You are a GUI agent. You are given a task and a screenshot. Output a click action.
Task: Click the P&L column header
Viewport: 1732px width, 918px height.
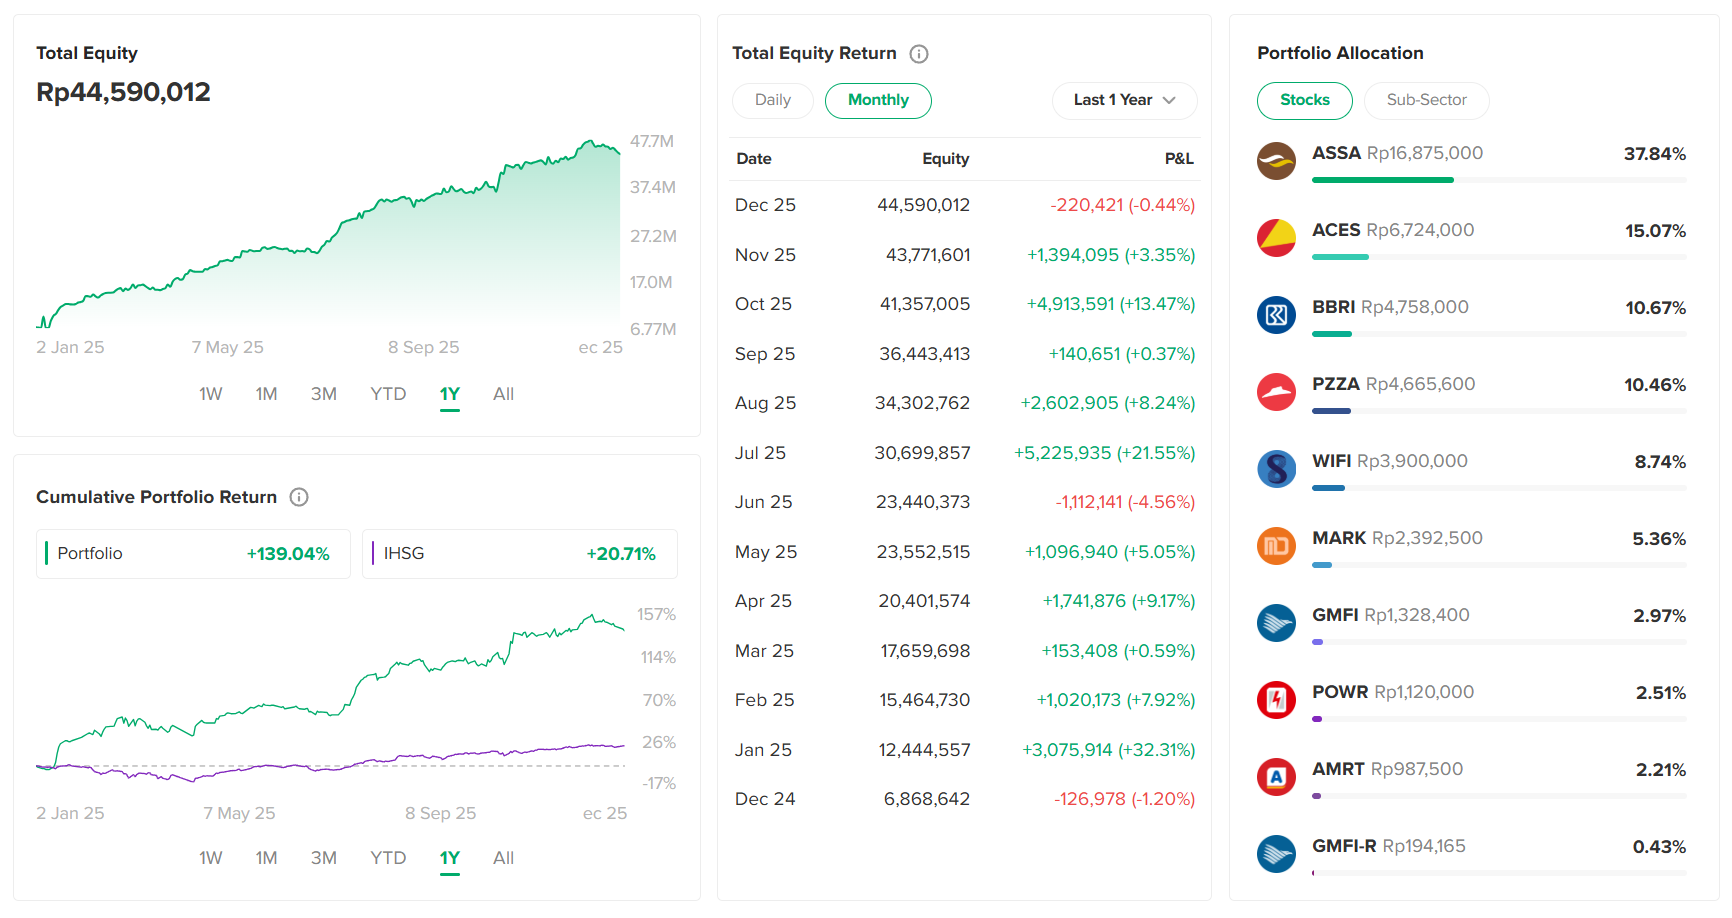tap(1179, 159)
